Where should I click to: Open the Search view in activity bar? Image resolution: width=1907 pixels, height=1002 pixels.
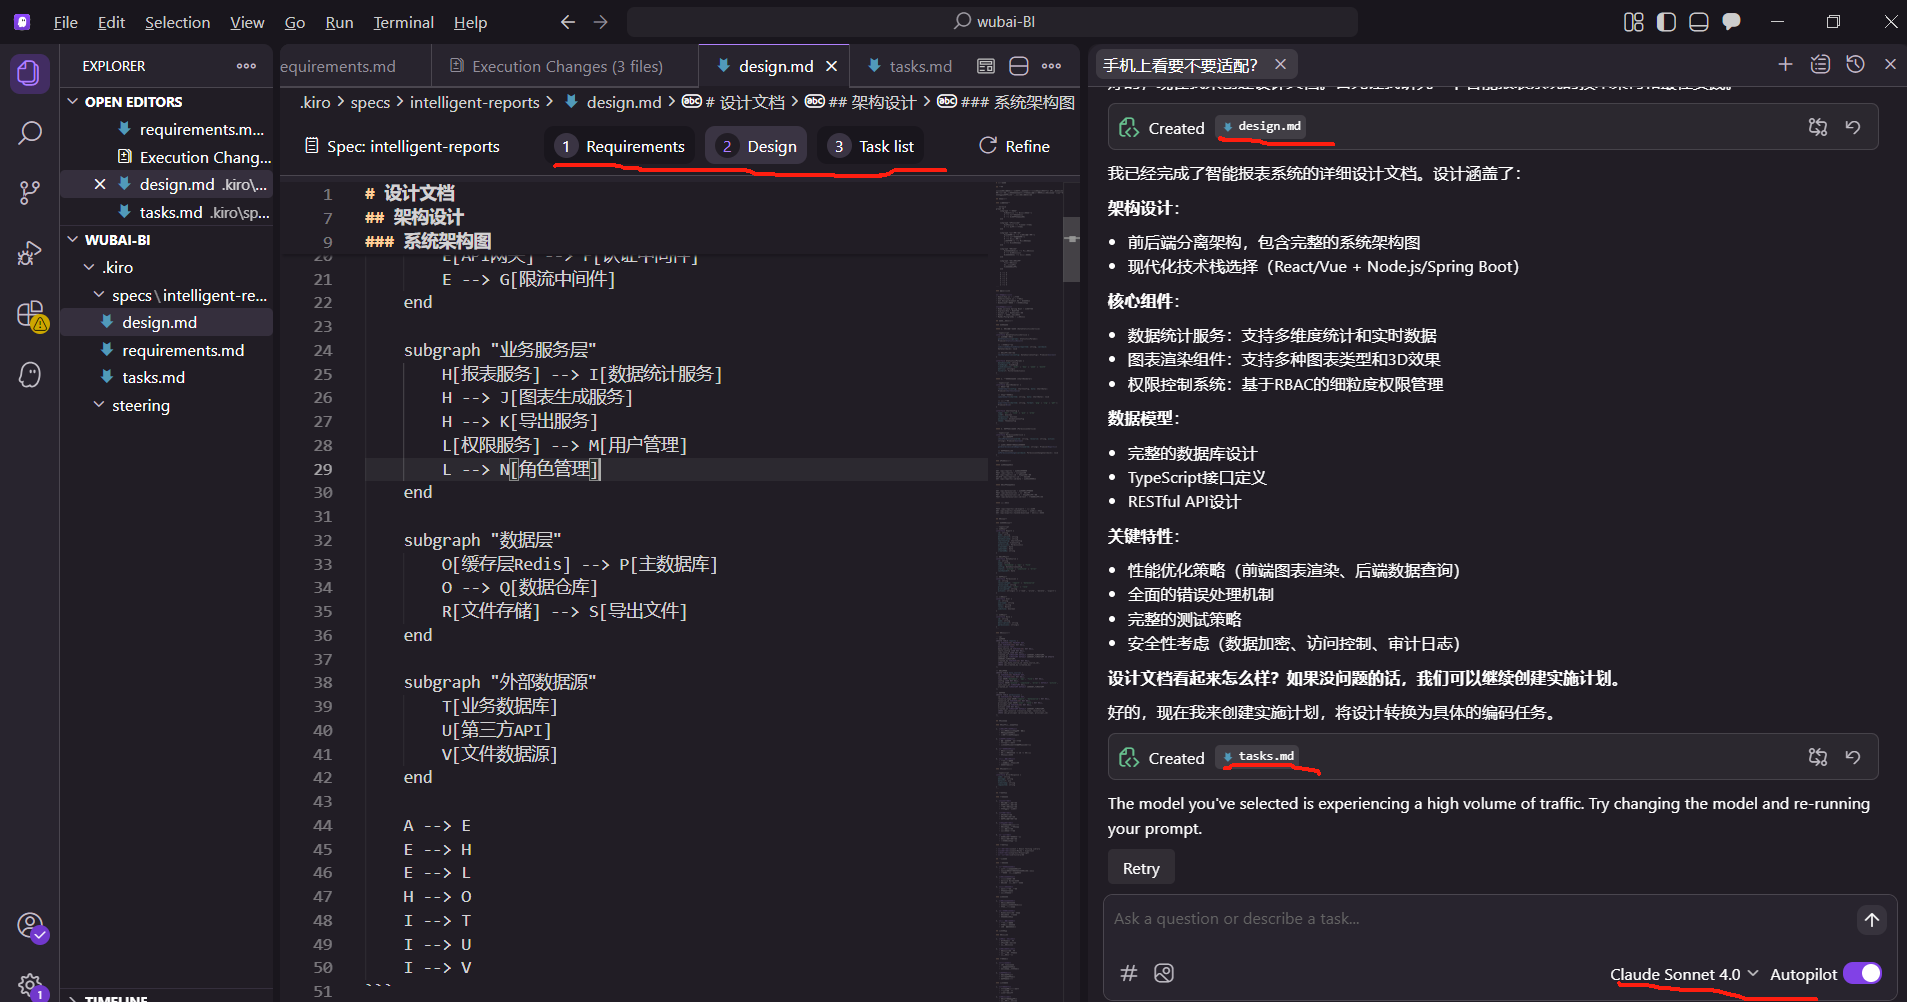coord(30,132)
